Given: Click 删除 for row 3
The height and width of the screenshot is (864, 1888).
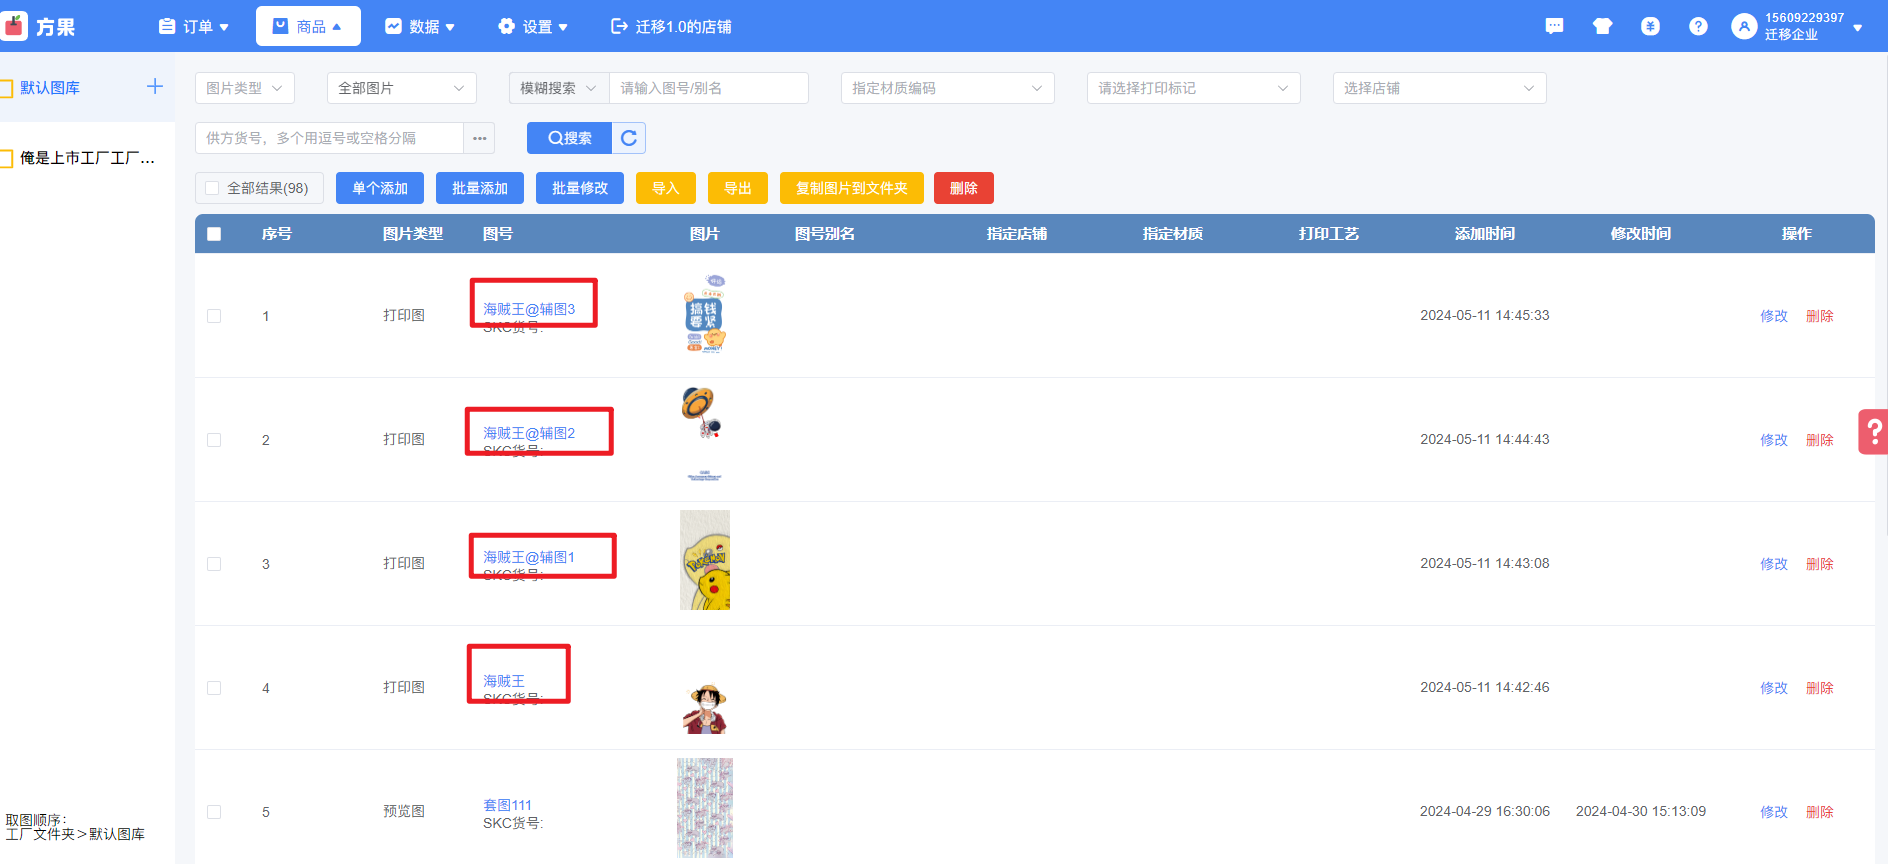Looking at the screenshot, I should (1820, 564).
